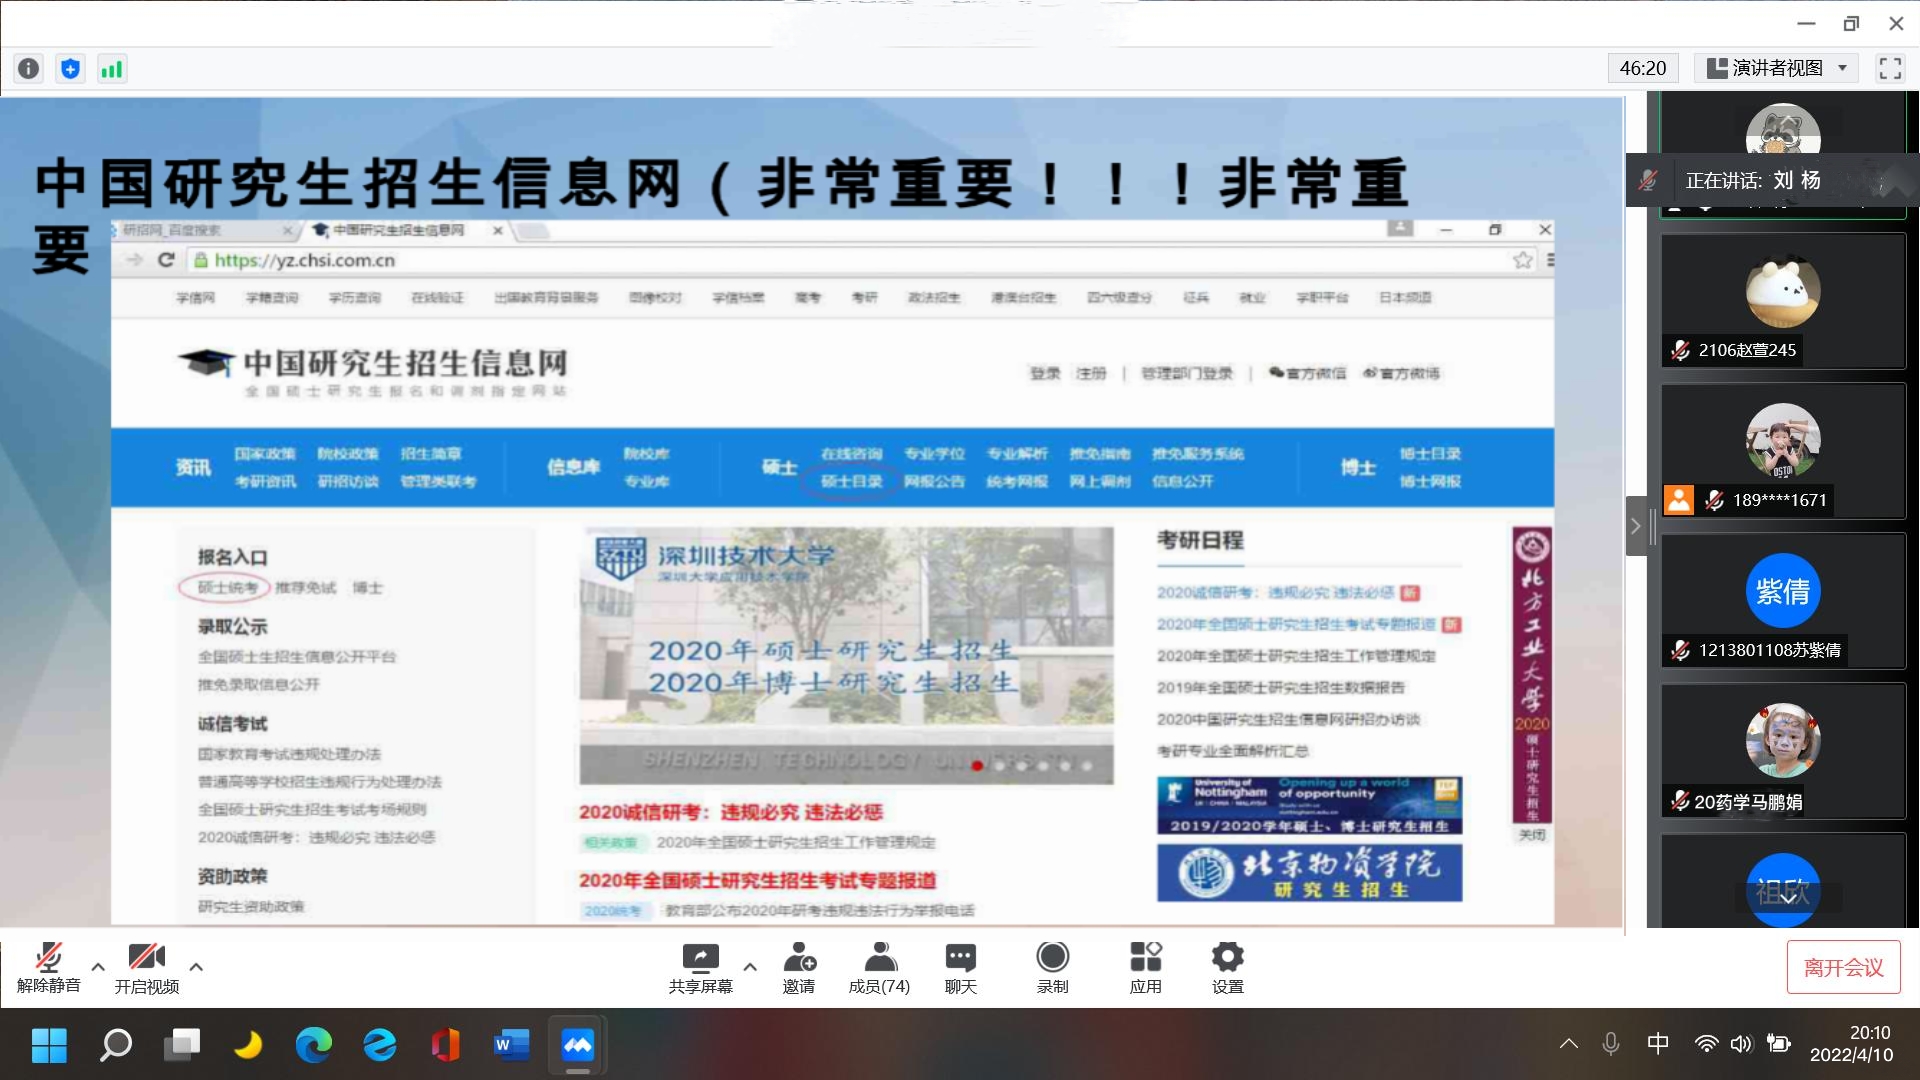Open the blue shield security icon

pyautogui.click(x=70, y=69)
